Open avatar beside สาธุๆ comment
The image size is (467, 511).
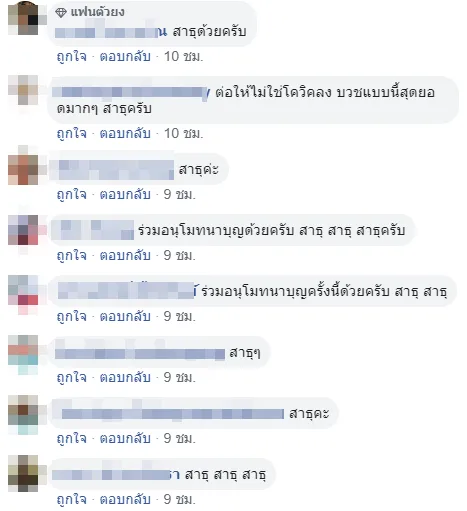click(x=23, y=354)
